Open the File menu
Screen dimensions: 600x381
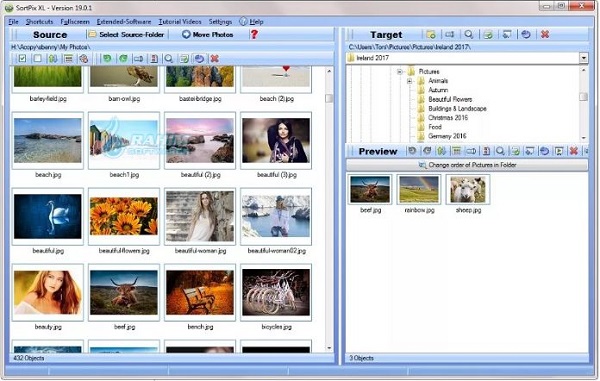[13, 22]
